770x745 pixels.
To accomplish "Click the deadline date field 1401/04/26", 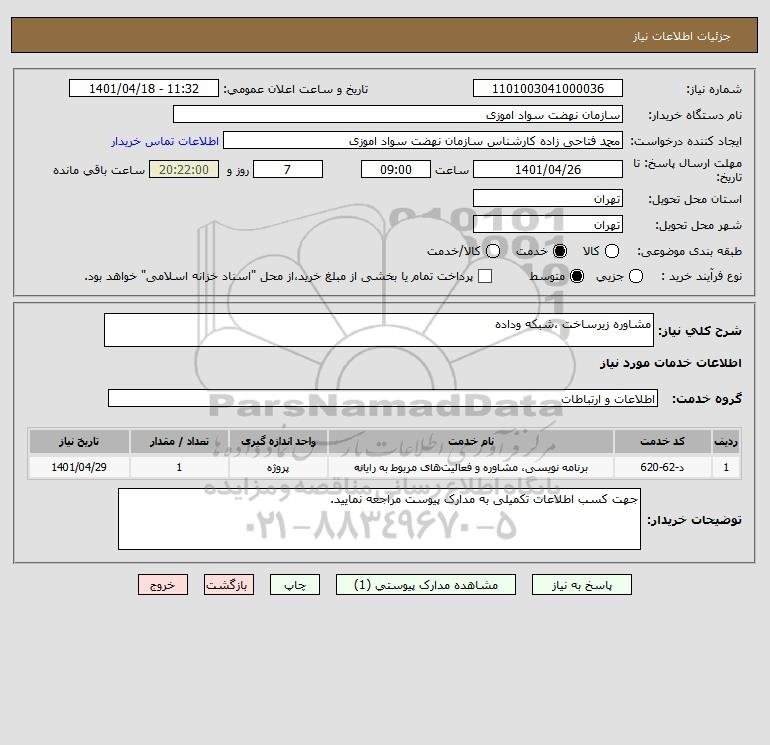I will pos(548,169).
